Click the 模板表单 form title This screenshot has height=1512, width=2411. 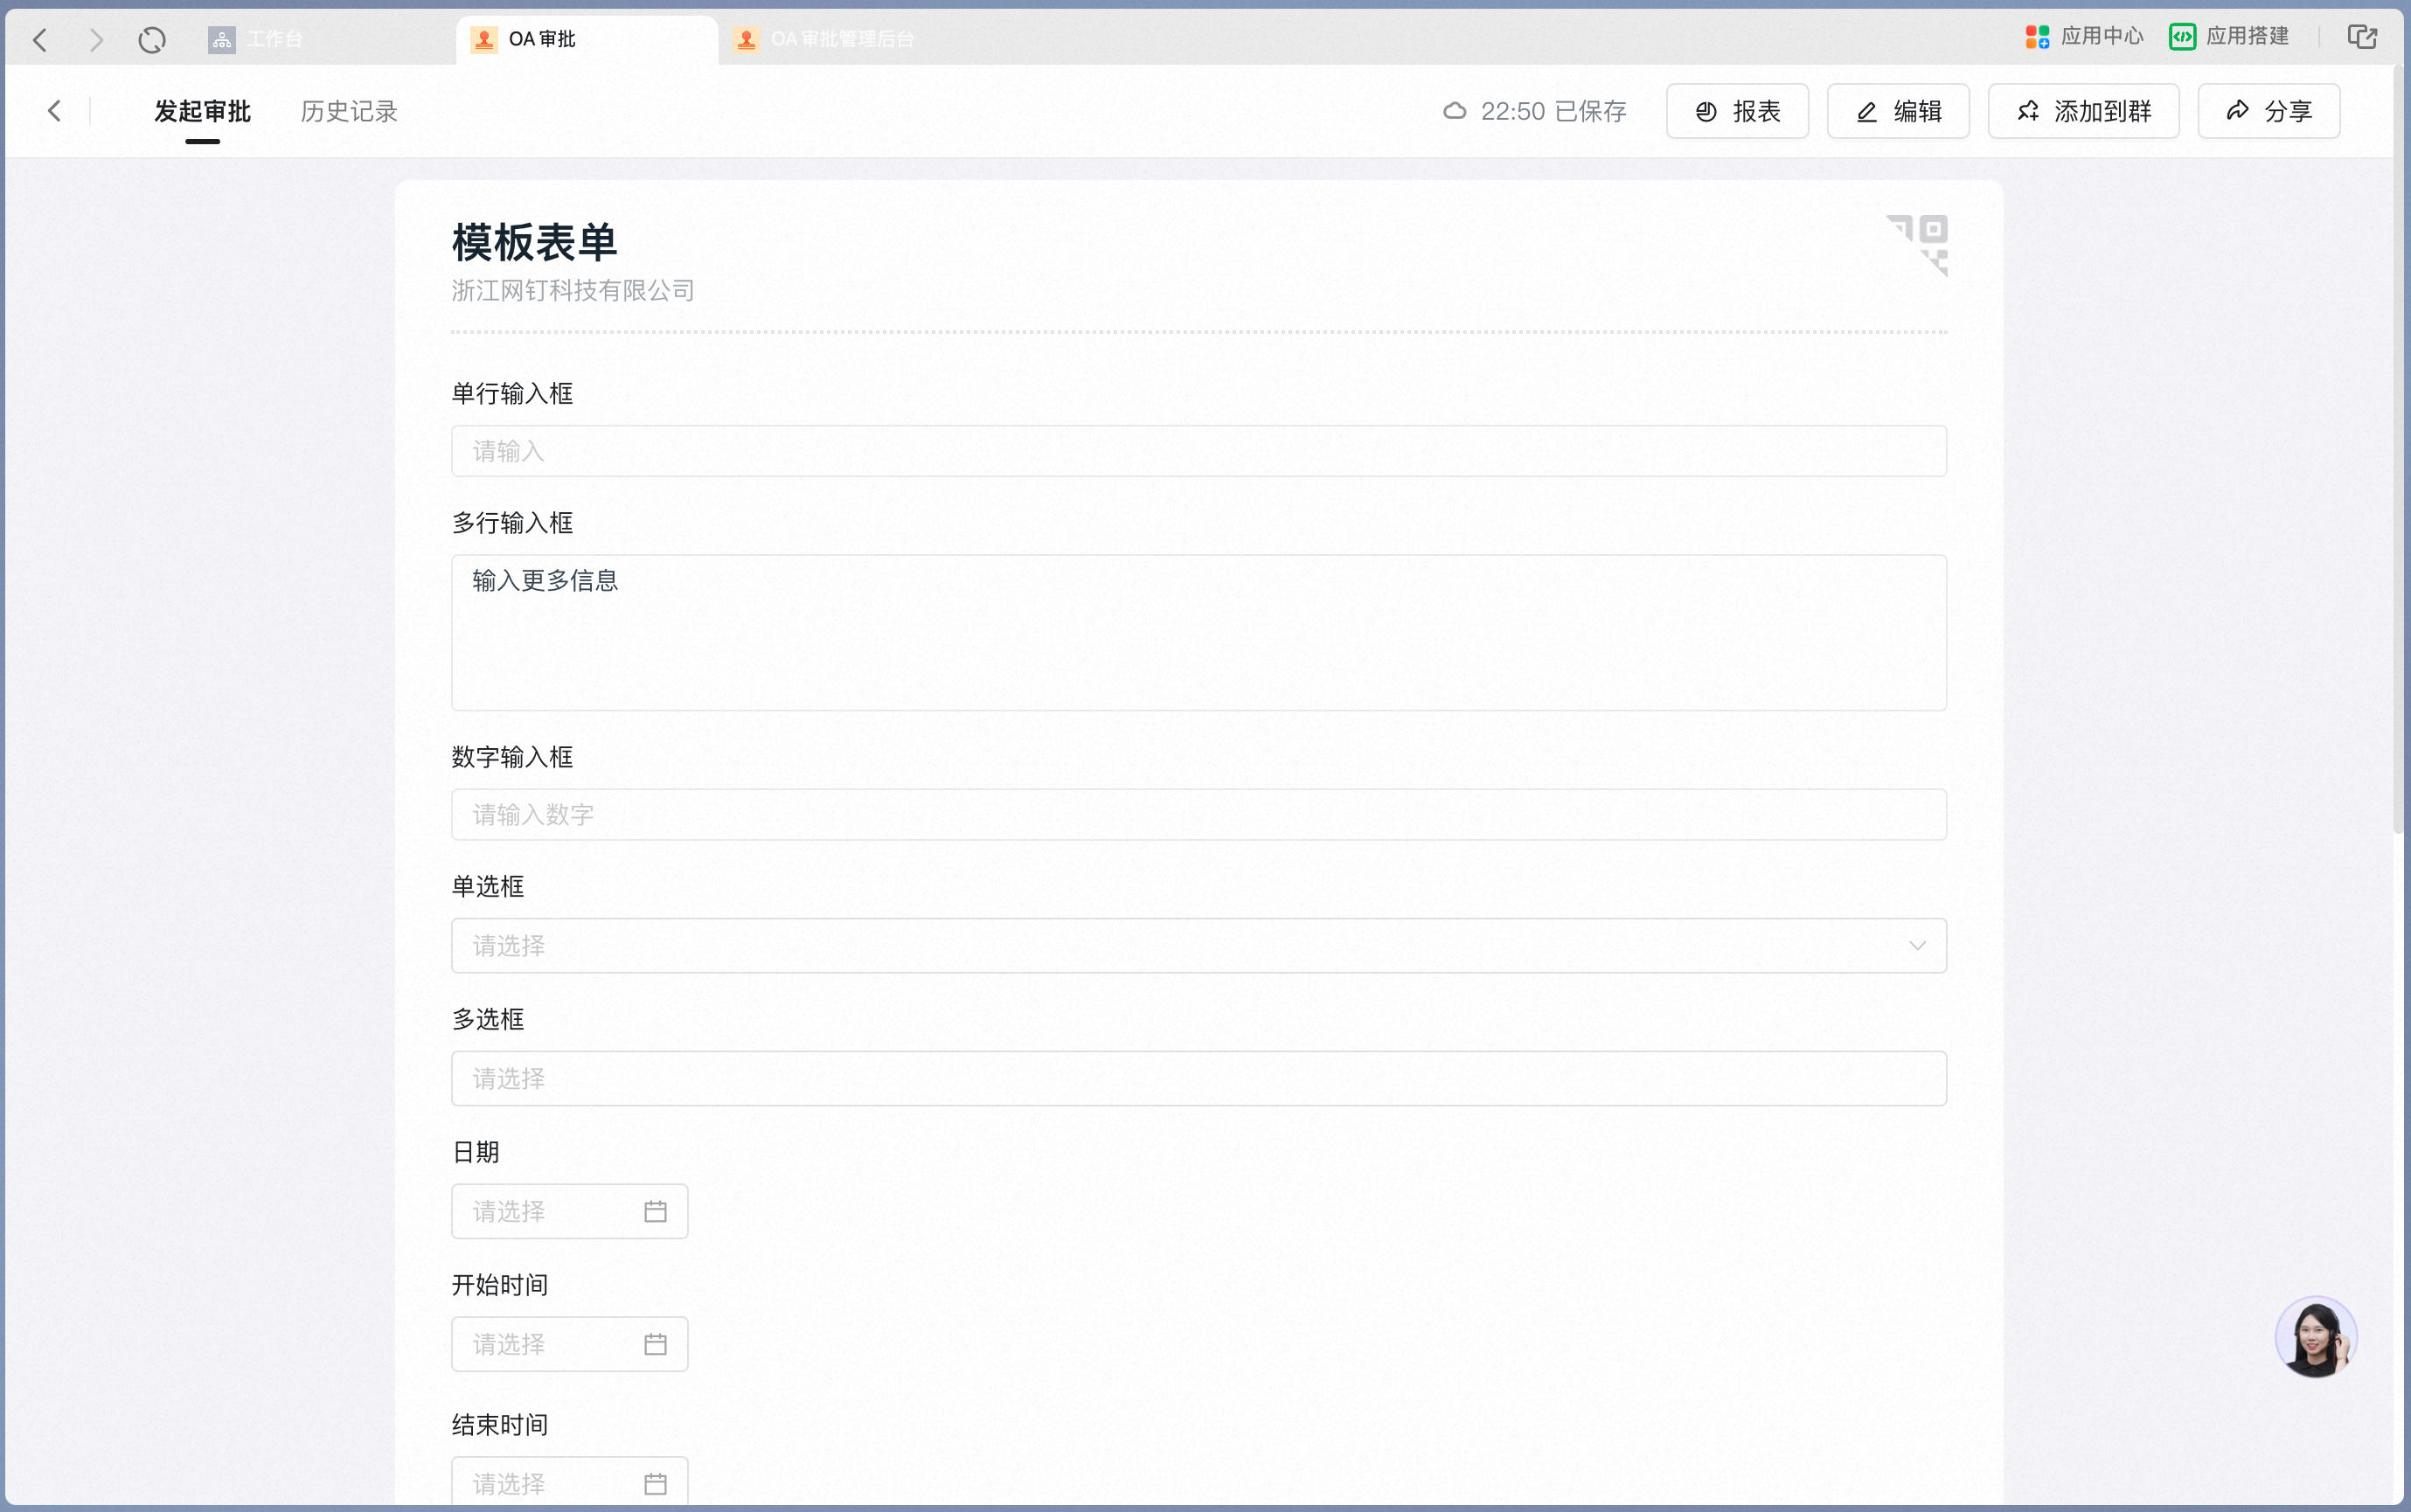click(534, 243)
